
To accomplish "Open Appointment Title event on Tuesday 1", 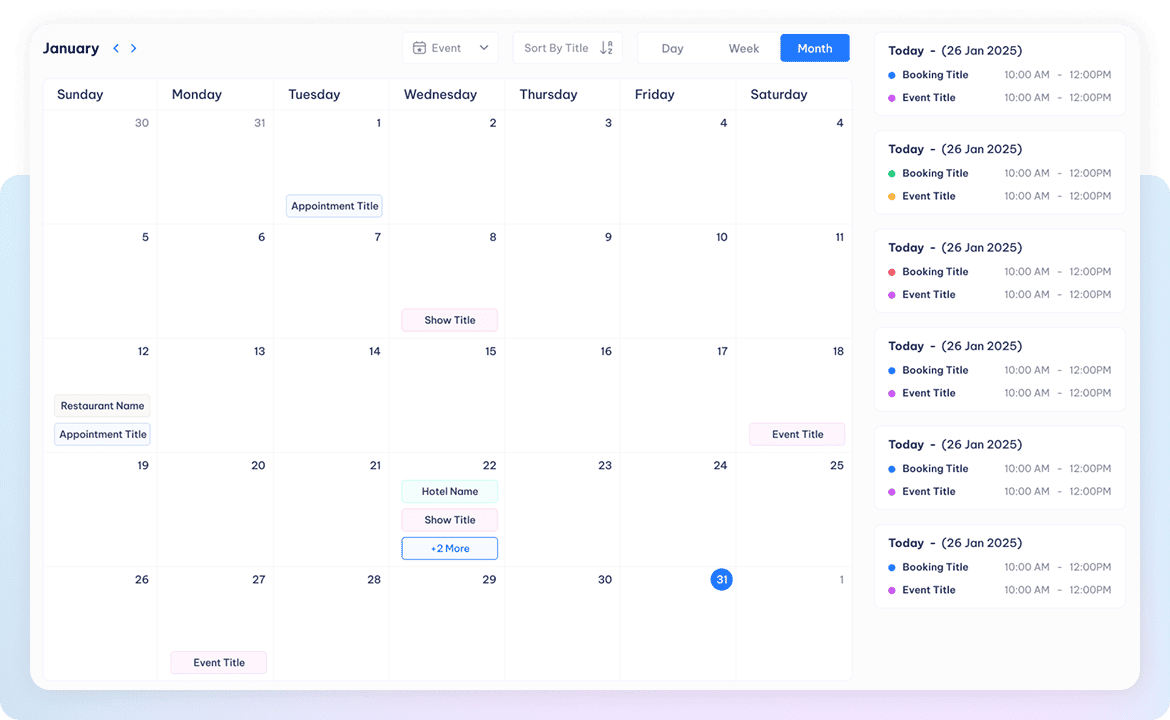I will (x=334, y=206).
